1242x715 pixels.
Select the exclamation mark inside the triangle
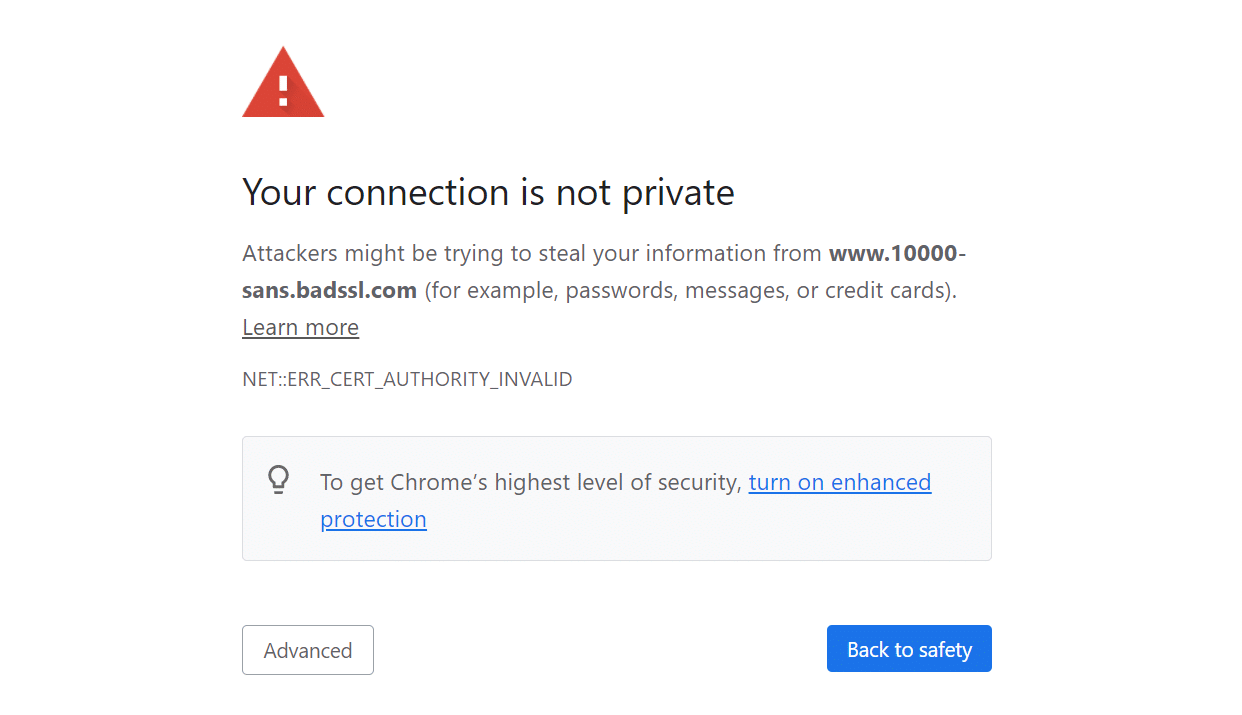pos(283,90)
